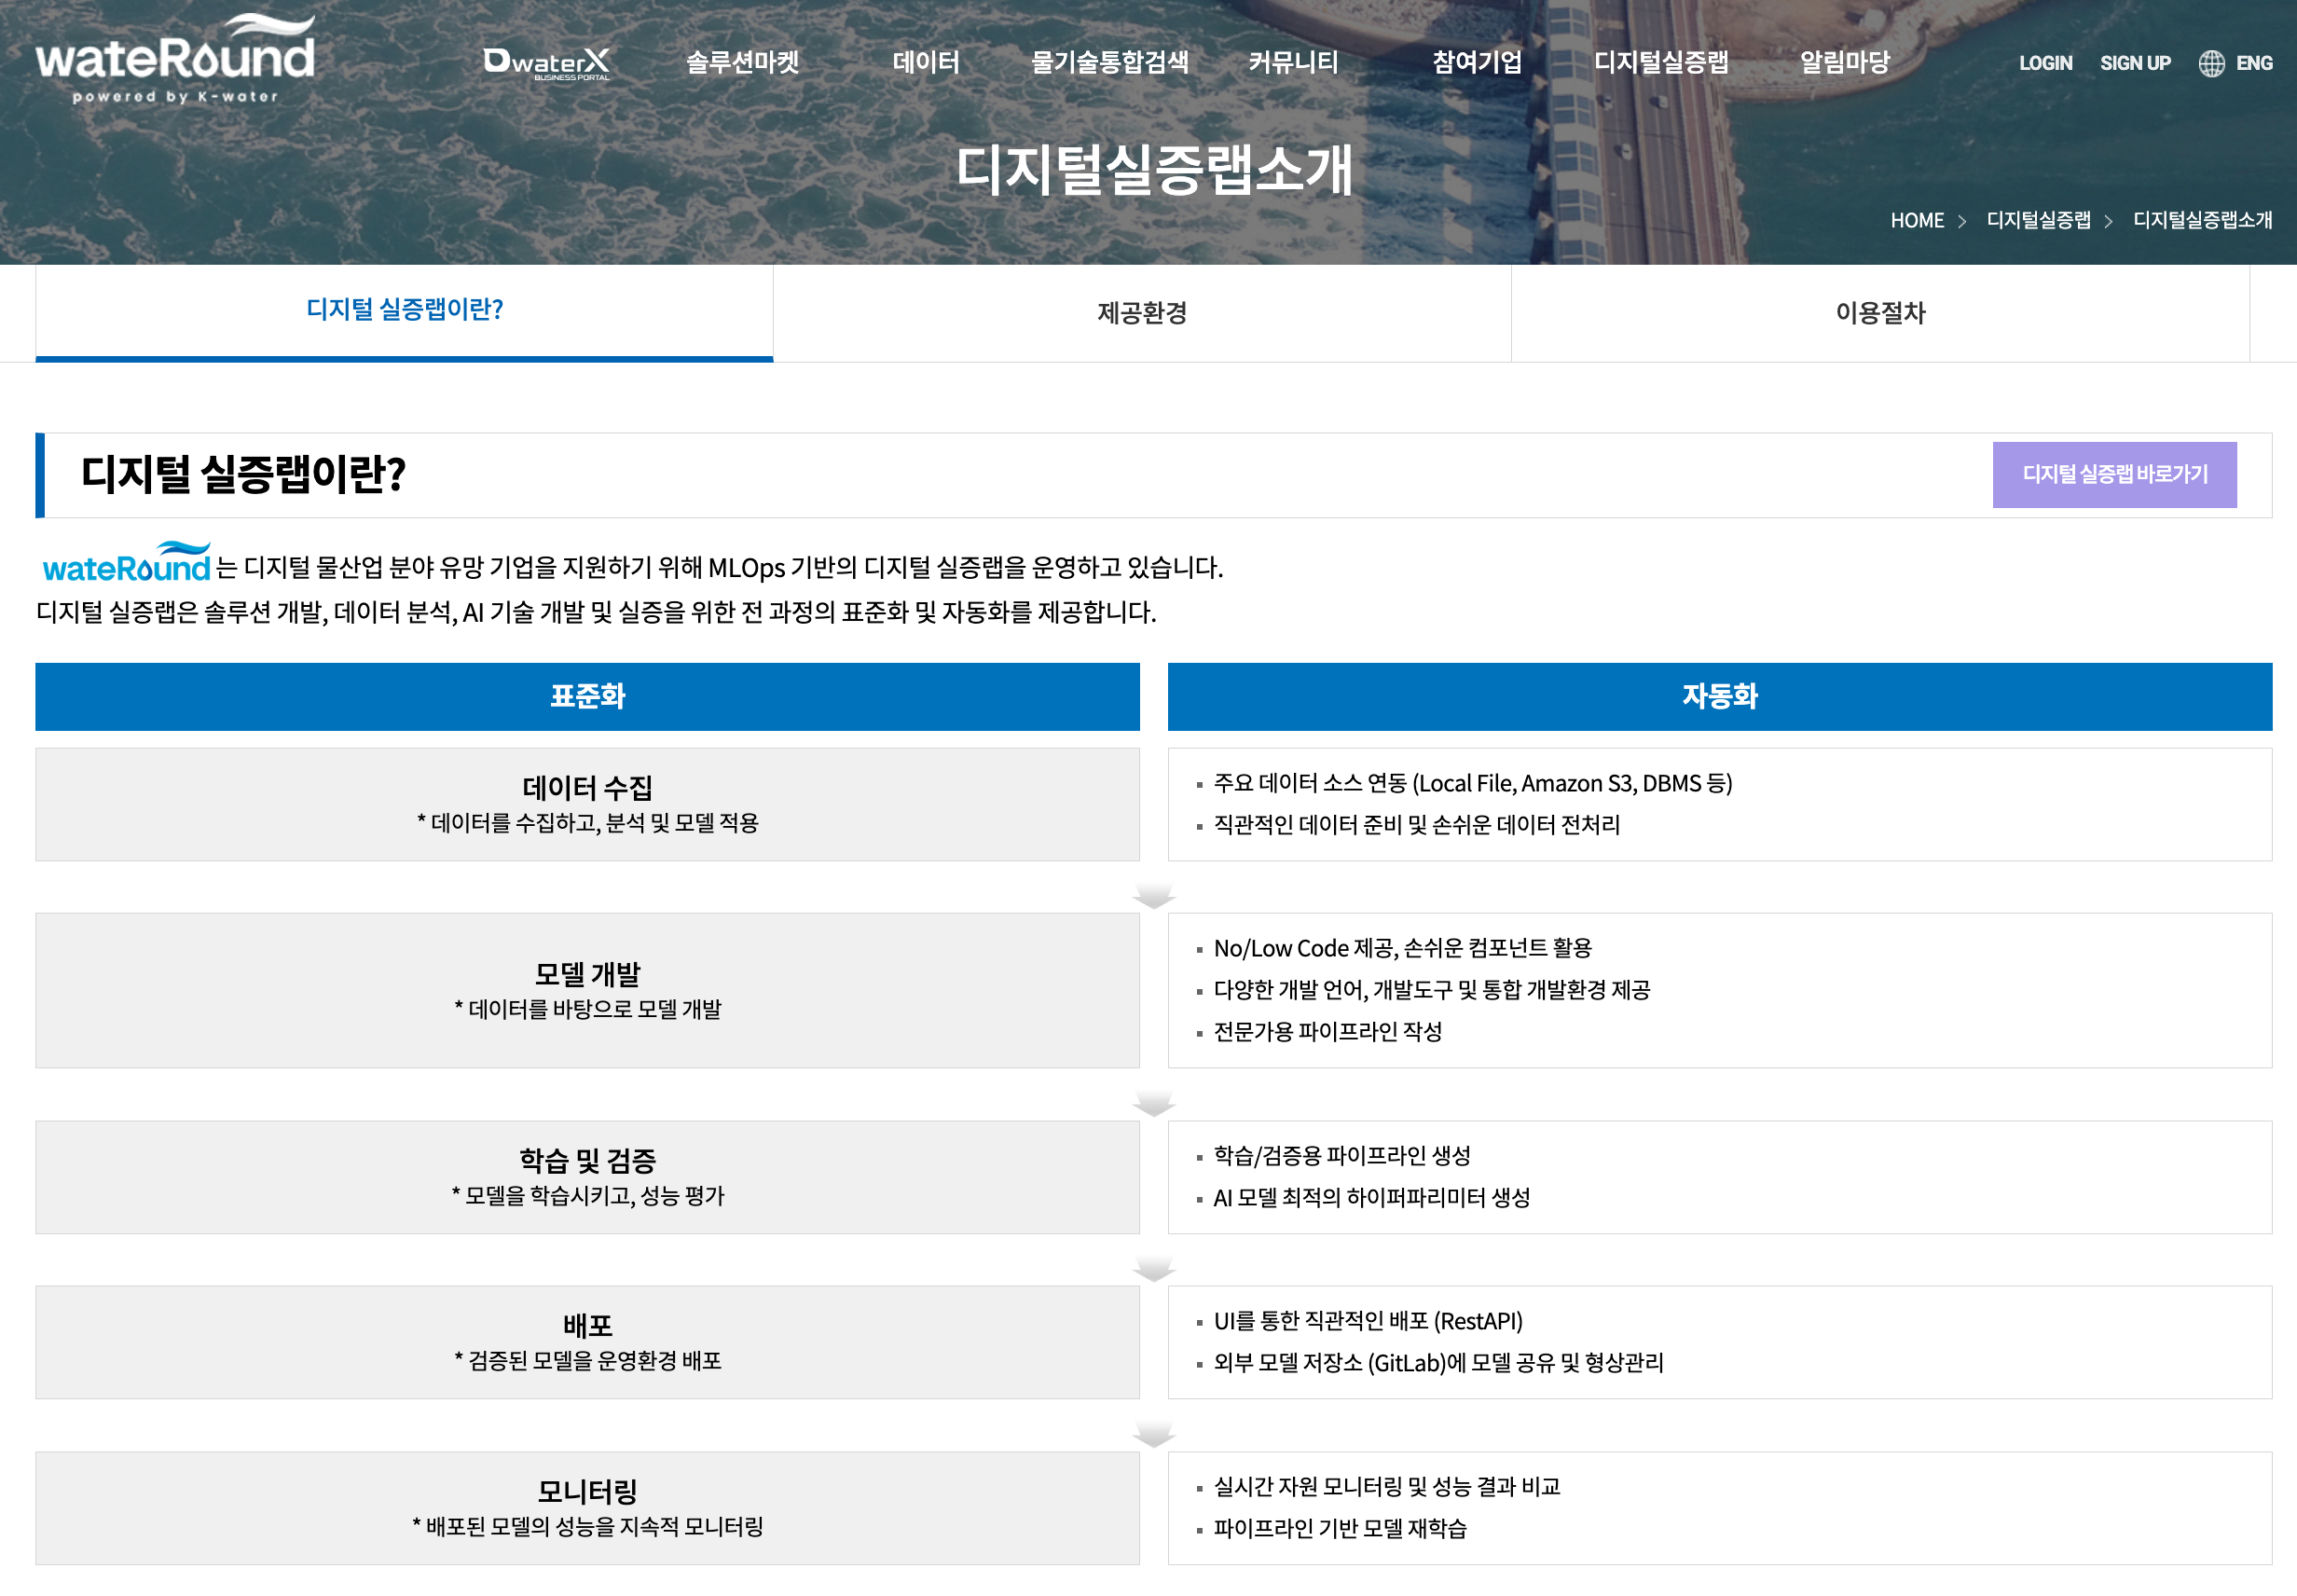
Task: Open the 데이터 menu
Action: pos(925,62)
